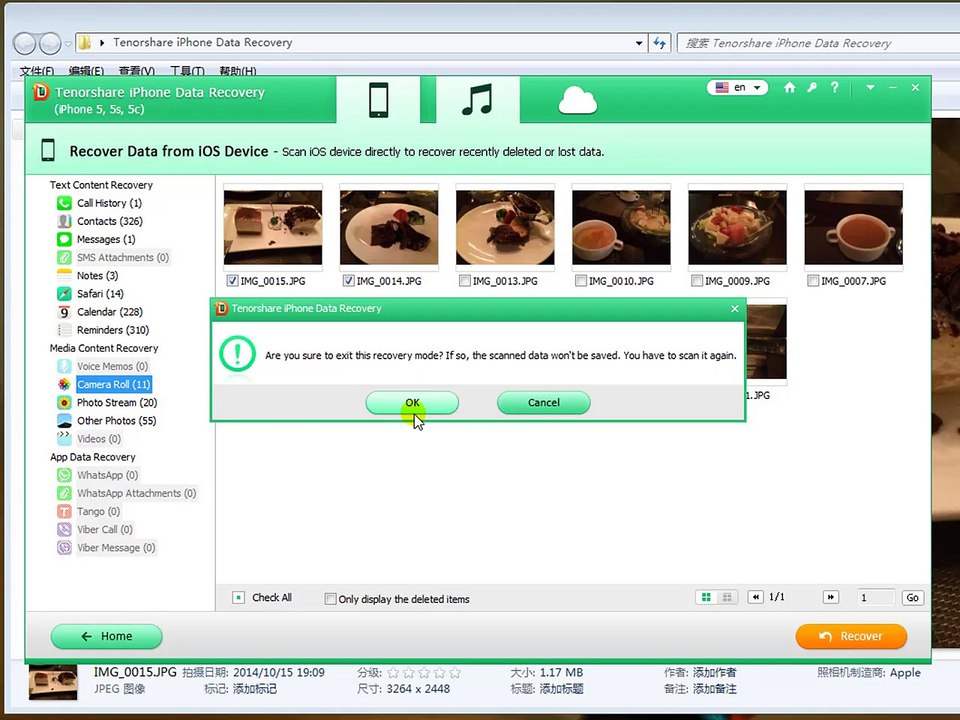Click the Camera Roll flower icon
Screen dimensions: 960x720
(64, 384)
